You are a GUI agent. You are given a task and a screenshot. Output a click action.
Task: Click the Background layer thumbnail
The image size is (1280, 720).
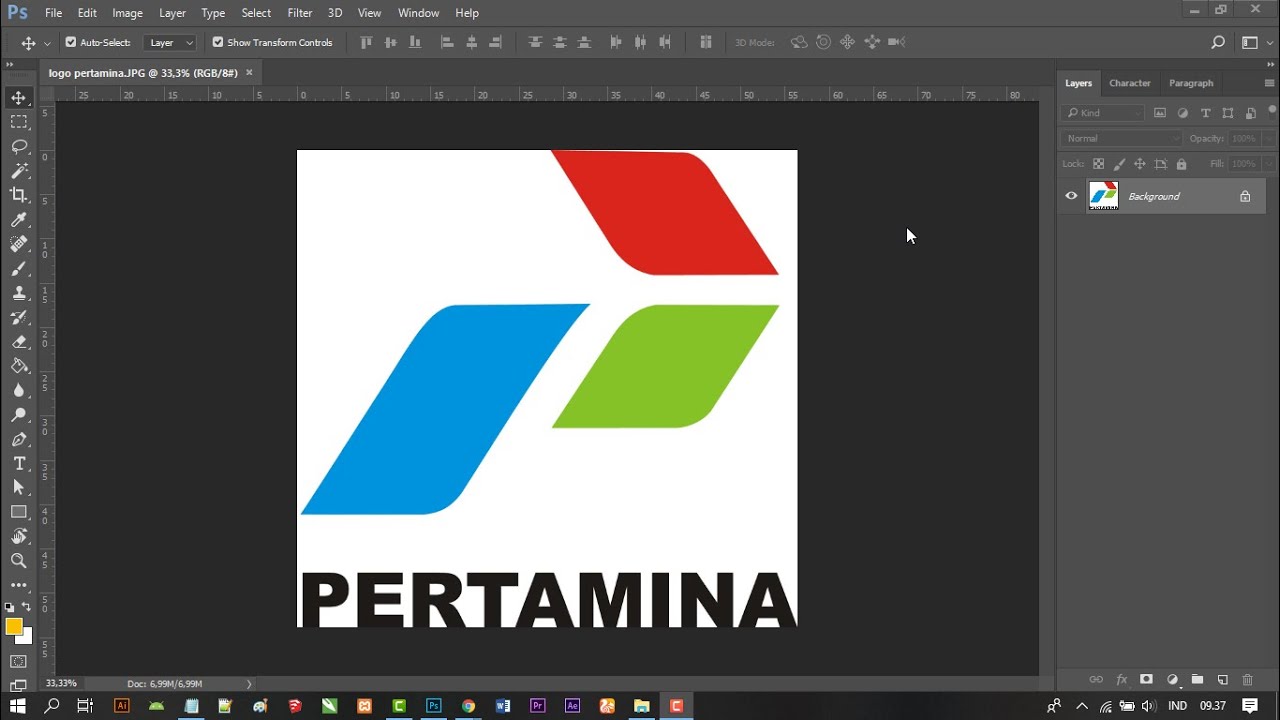coord(1103,196)
